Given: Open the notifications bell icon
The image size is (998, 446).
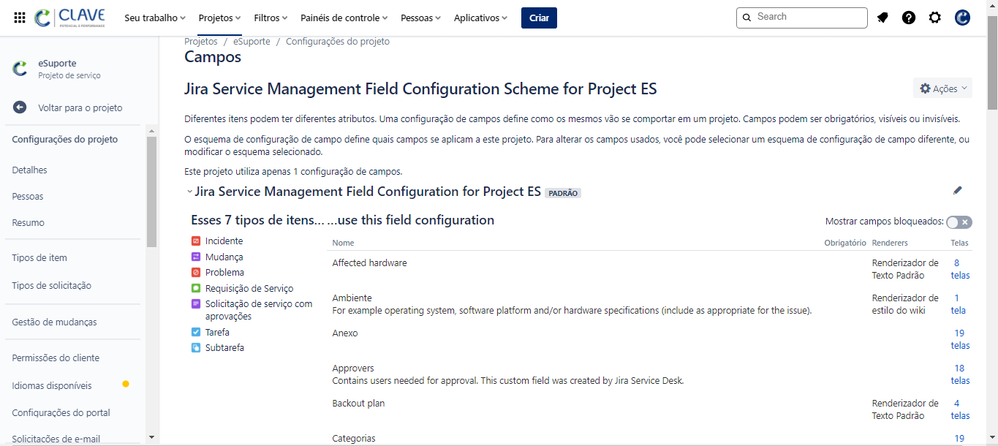Looking at the screenshot, I should [882, 18].
